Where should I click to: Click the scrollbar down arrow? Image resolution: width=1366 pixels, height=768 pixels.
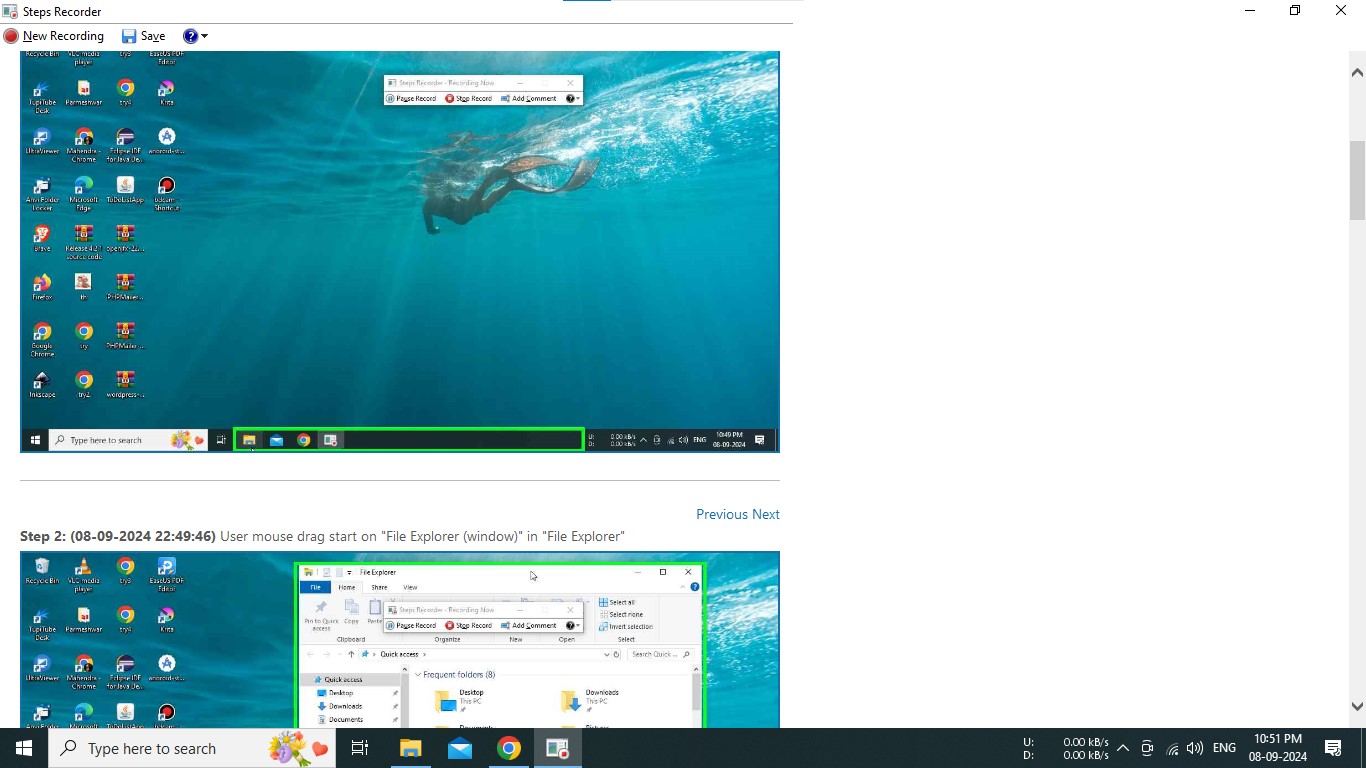(1357, 706)
